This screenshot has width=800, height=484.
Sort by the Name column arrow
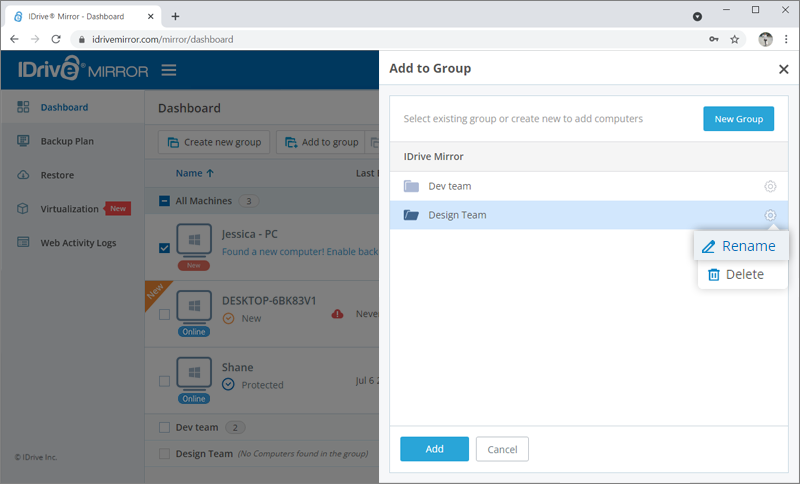coord(210,173)
